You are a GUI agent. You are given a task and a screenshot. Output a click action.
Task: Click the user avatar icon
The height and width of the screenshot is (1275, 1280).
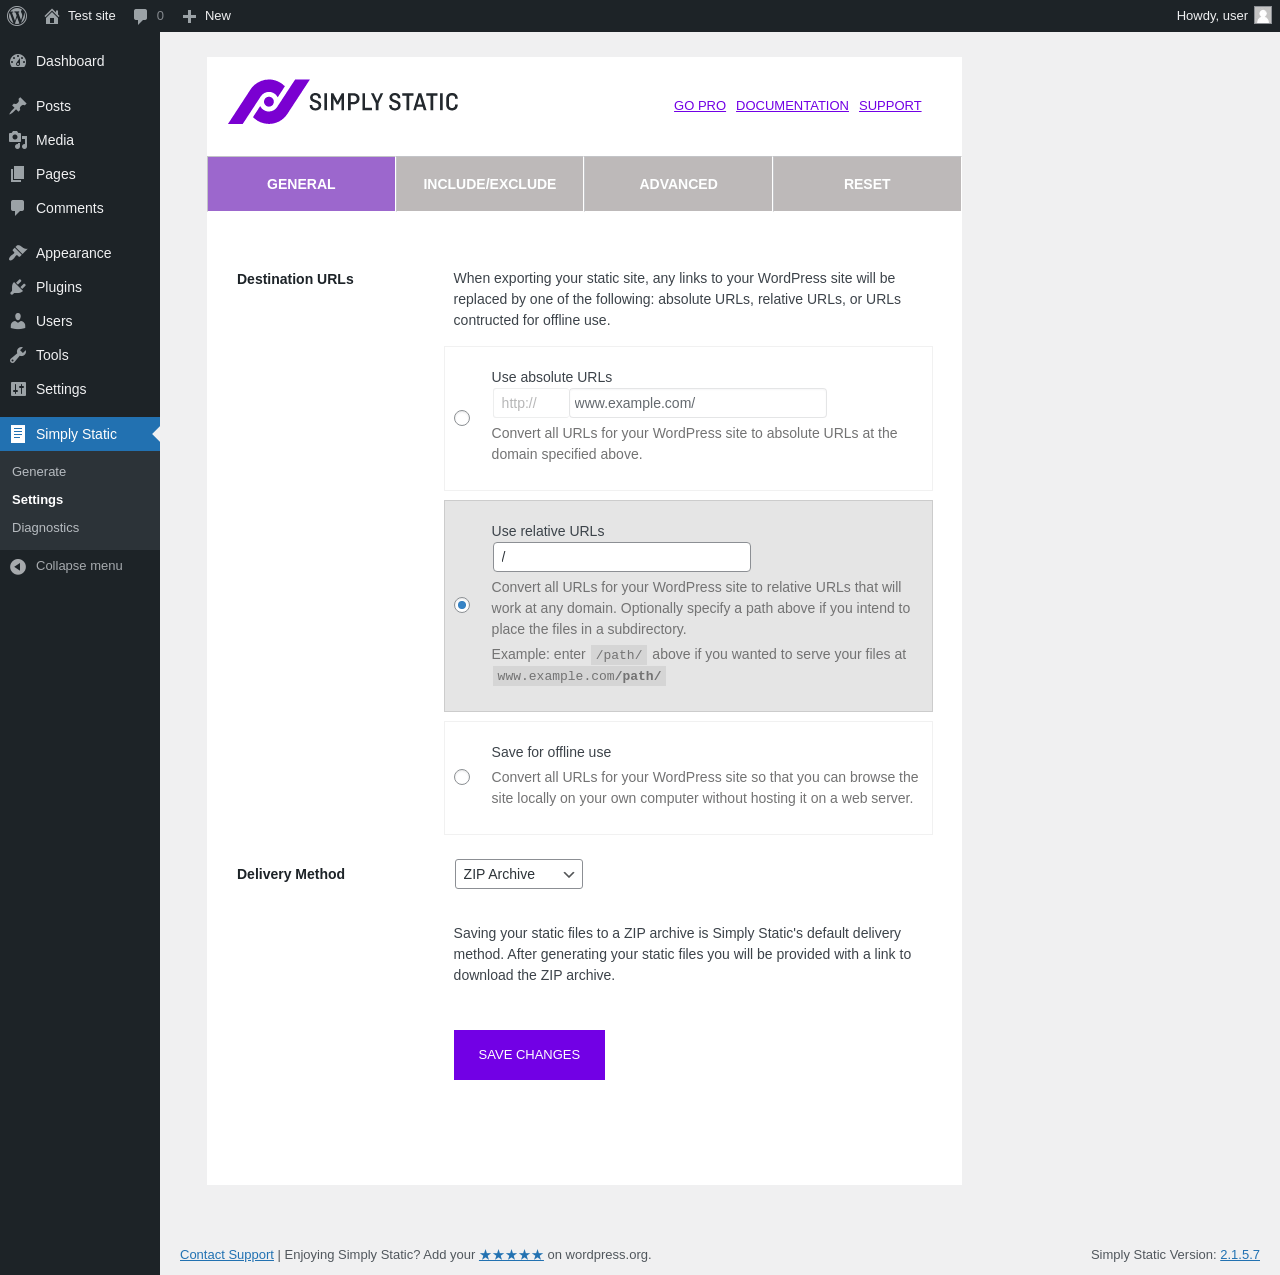tap(1263, 15)
